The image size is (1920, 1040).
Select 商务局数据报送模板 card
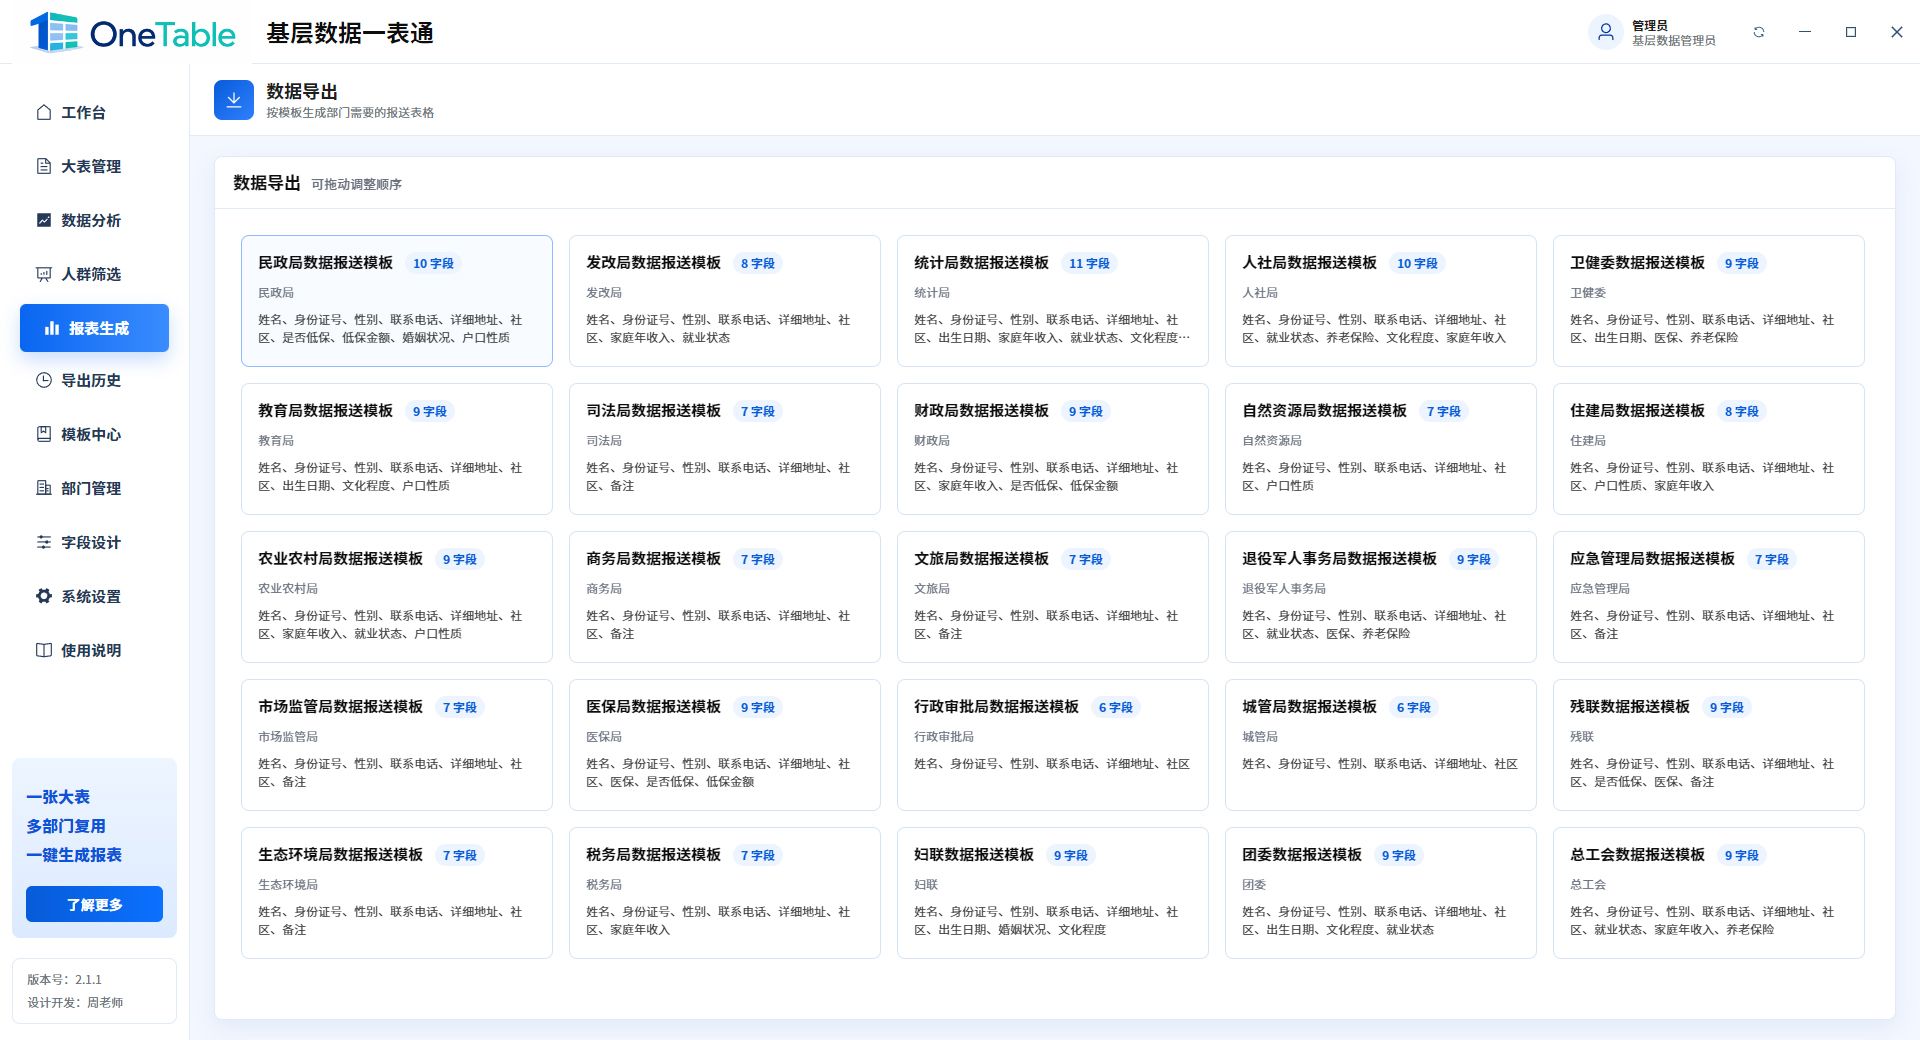coord(725,597)
